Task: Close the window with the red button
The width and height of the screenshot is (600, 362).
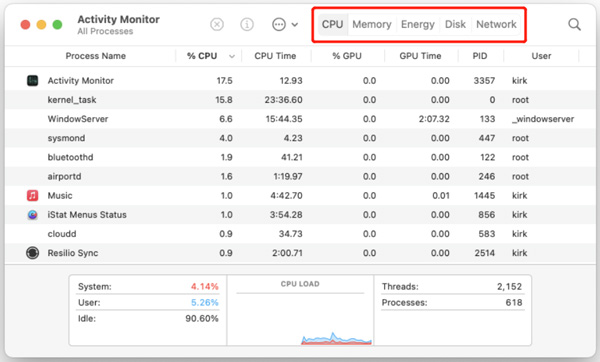Action: (25, 25)
